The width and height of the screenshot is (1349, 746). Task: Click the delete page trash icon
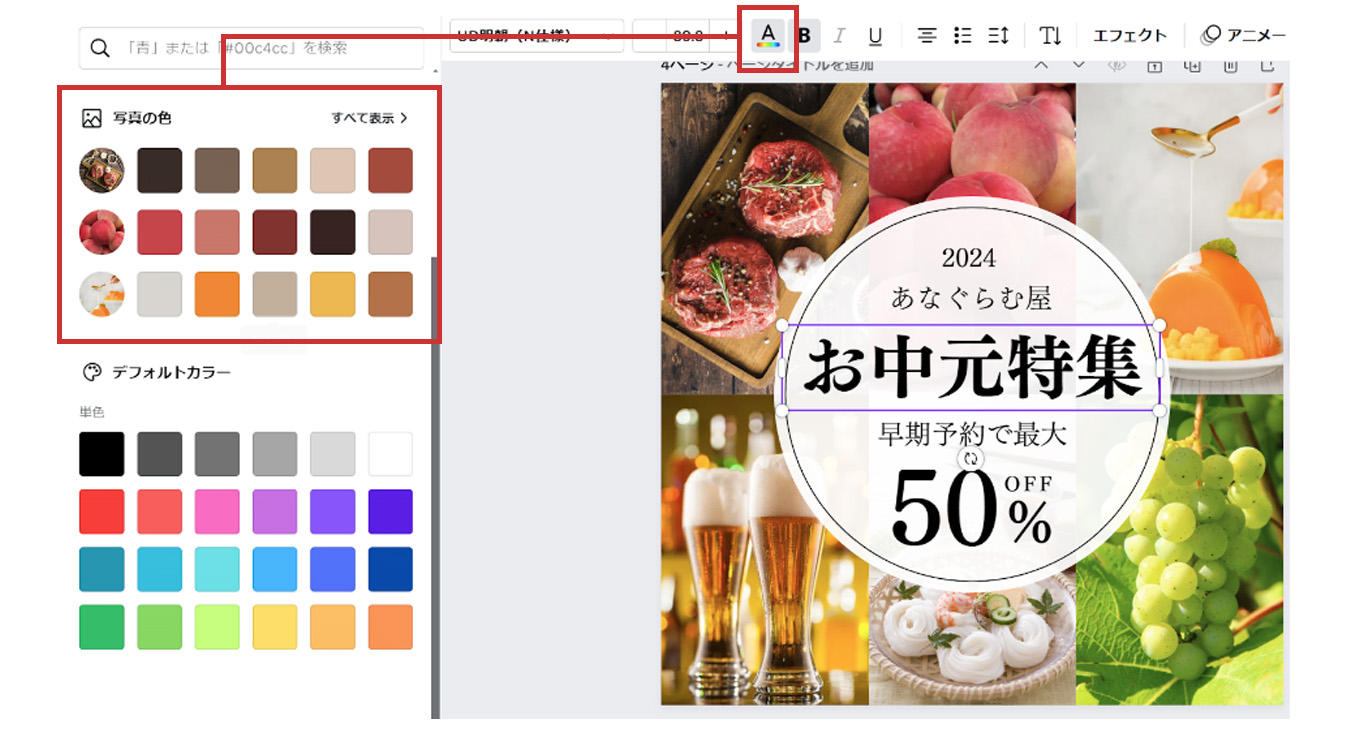point(1229,66)
